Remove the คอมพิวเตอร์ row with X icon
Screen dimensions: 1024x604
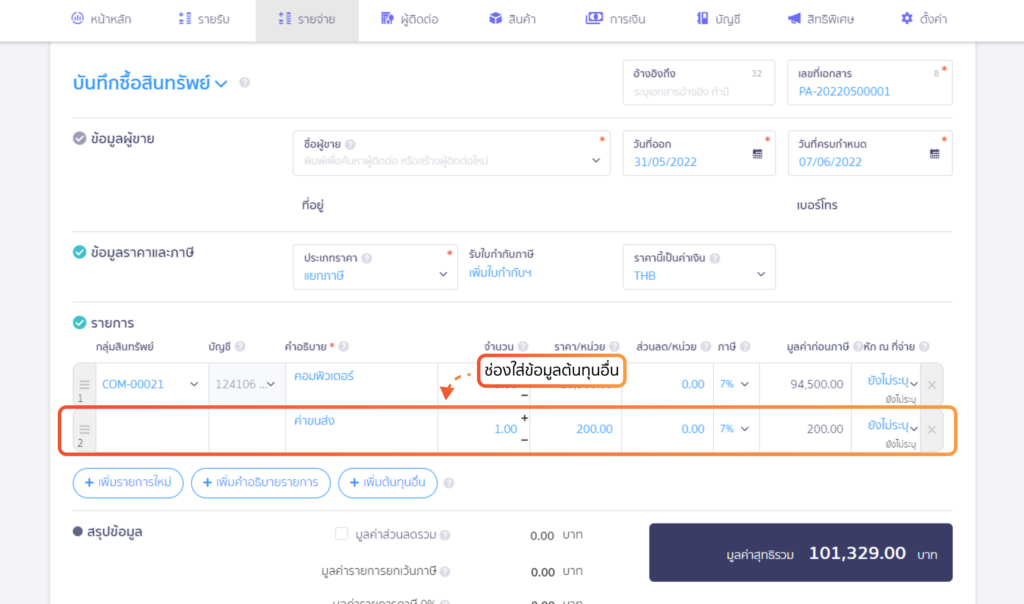click(932, 385)
